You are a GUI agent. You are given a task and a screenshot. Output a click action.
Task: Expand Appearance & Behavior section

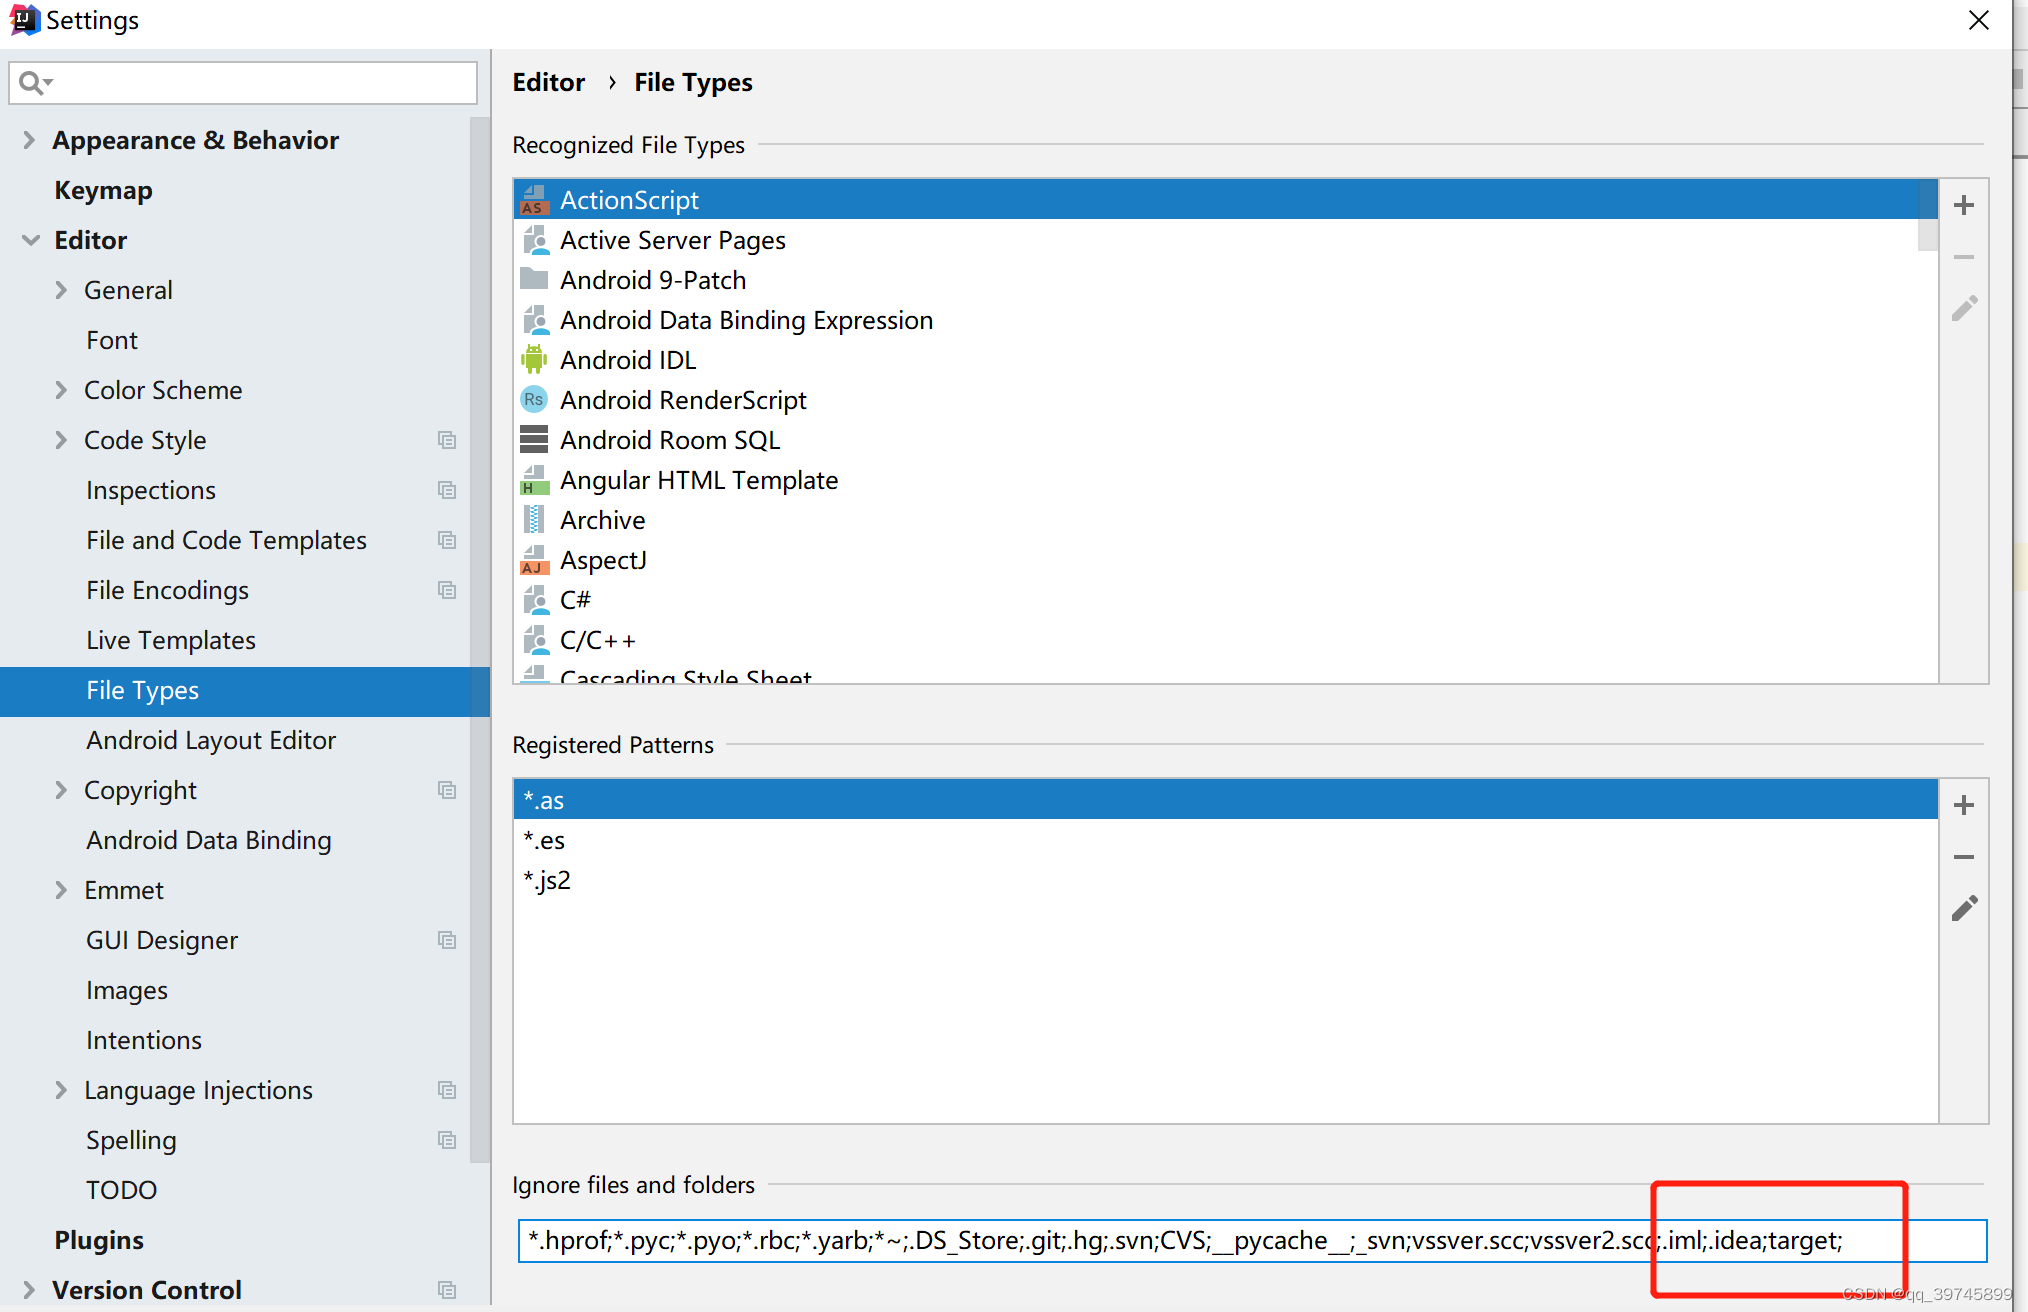tap(29, 140)
